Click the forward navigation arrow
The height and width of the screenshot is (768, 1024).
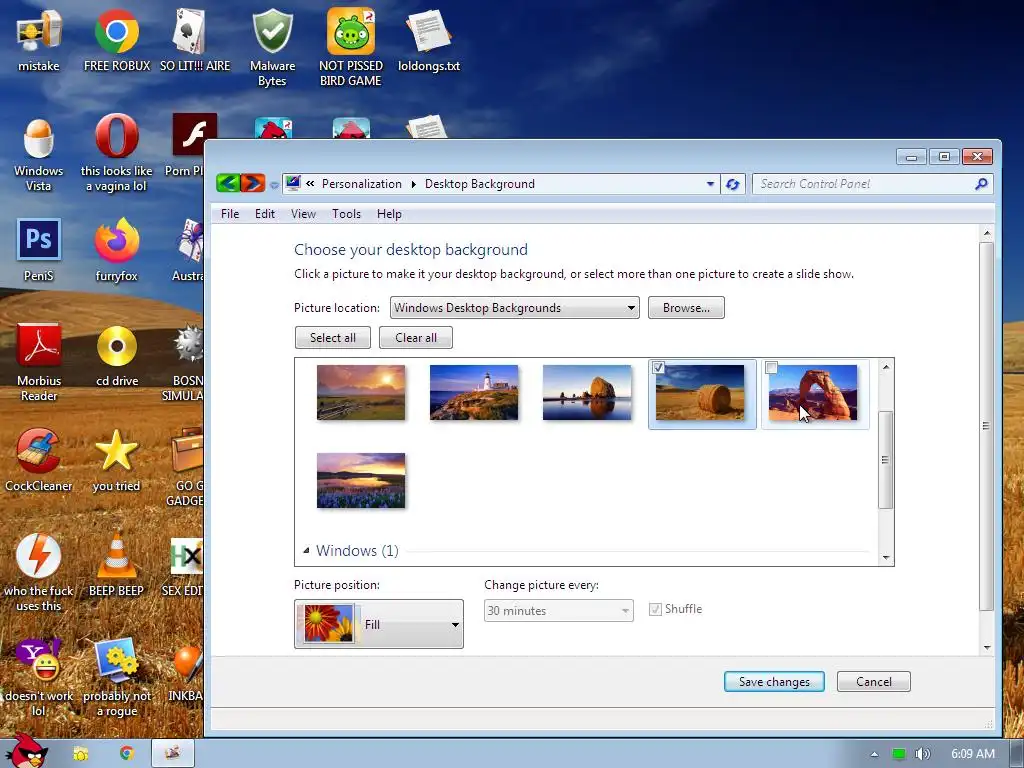pyautogui.click(x=253, y=184)
